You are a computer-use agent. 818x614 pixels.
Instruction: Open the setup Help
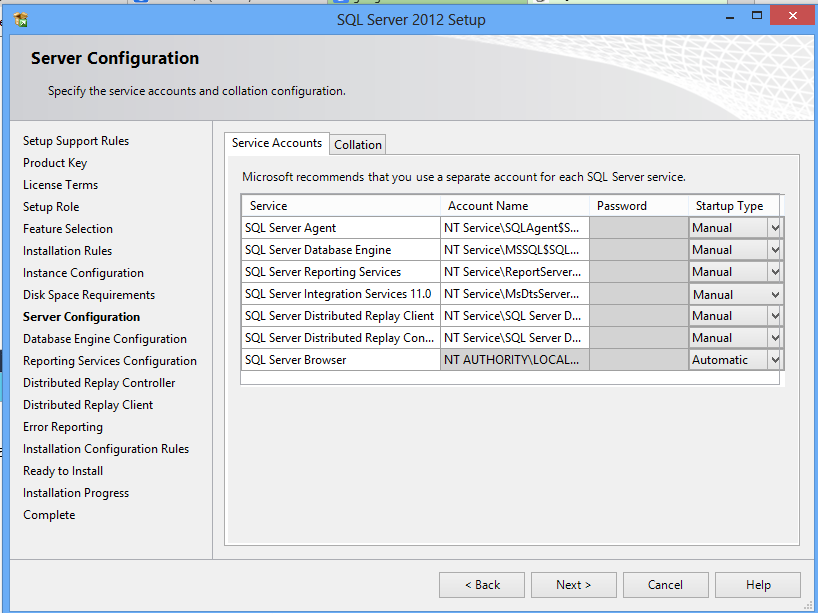click(x=757, y=584)
